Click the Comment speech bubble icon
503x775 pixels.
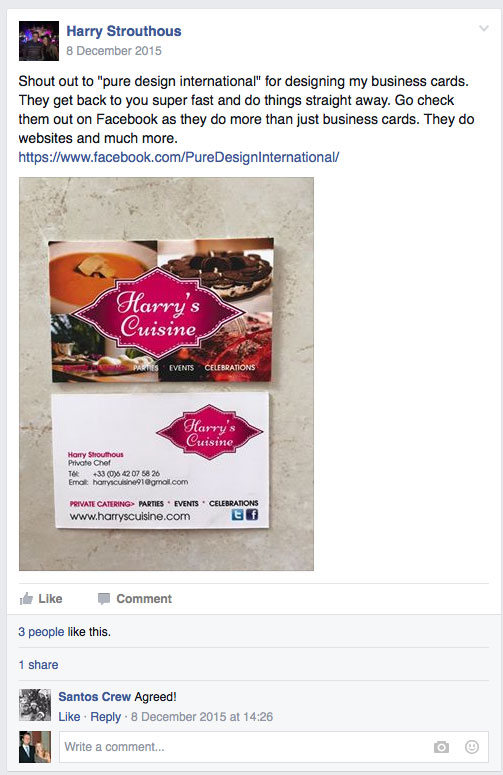104,599
